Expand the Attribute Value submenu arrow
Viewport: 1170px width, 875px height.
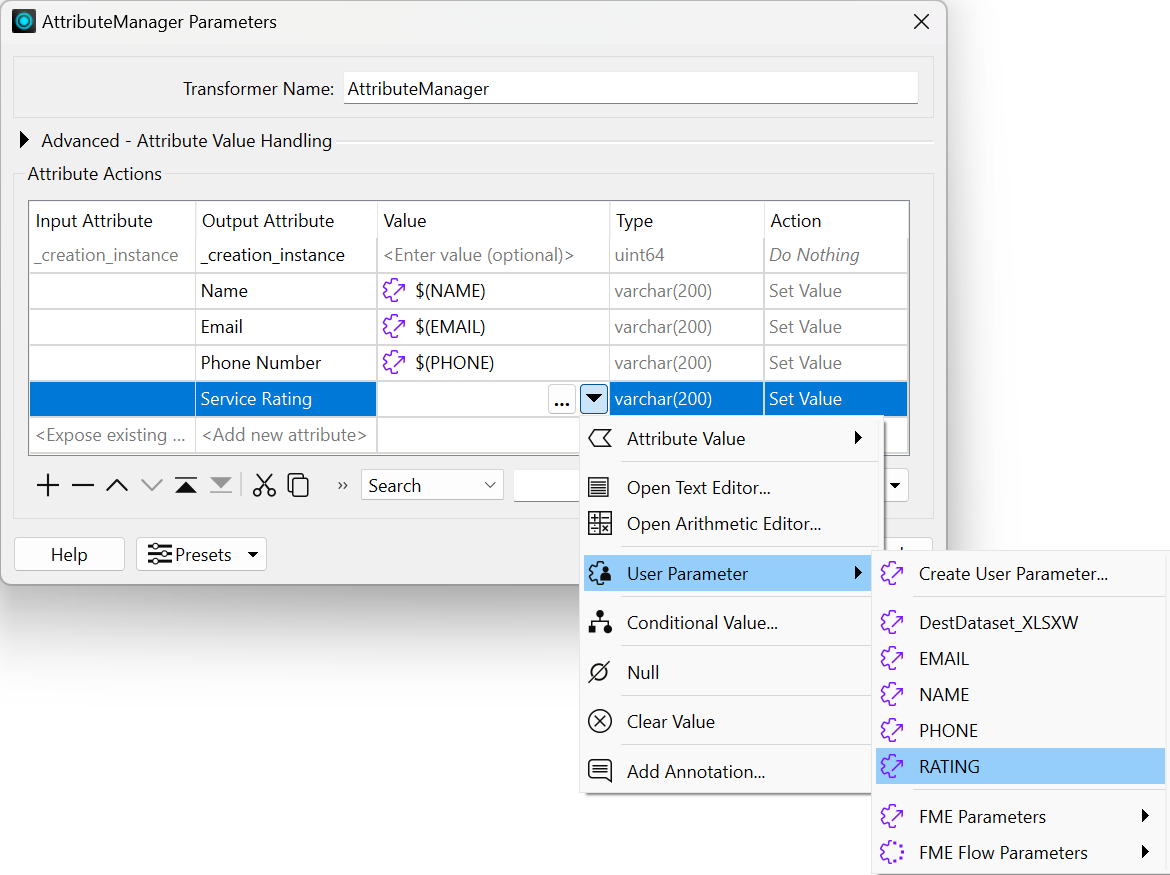[x=858, y=438]
